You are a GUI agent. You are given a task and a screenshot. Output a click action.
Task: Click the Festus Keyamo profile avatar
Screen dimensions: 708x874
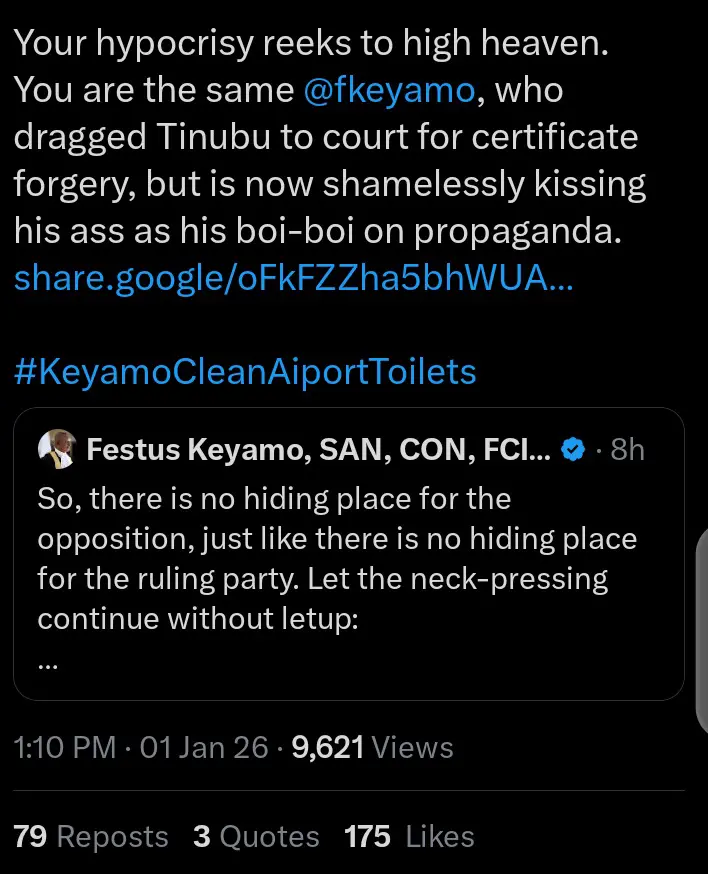click(x=57, y=450)
